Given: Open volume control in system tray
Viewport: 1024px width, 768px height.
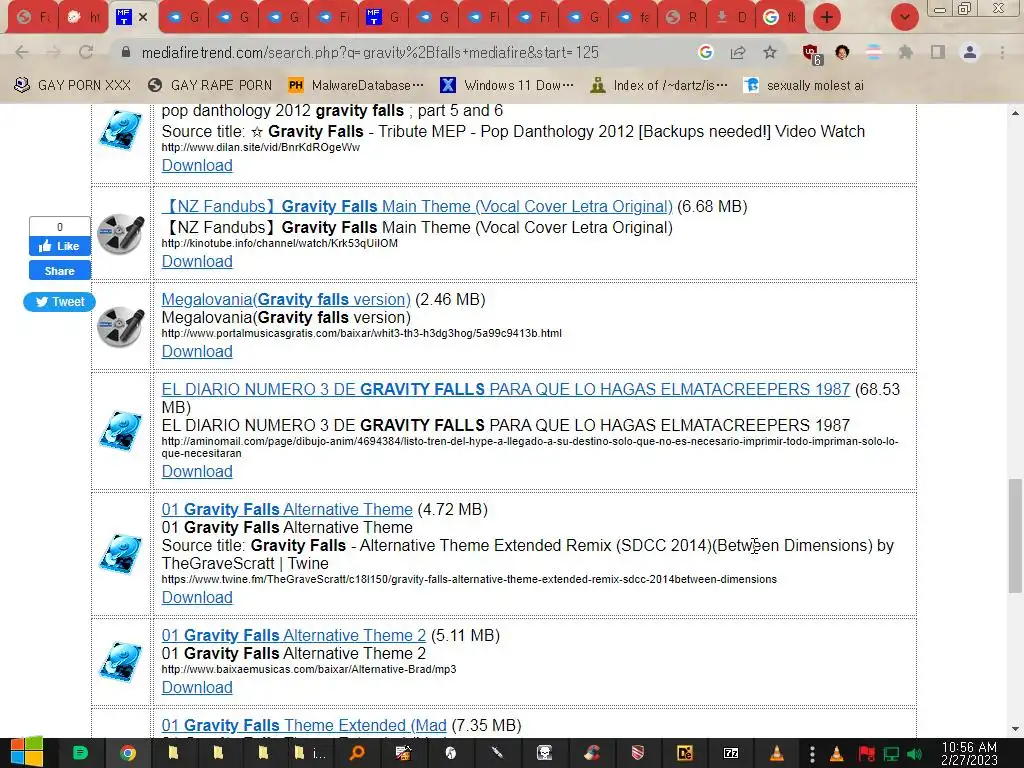Looking at the screenshot, I should coord(914,754).
